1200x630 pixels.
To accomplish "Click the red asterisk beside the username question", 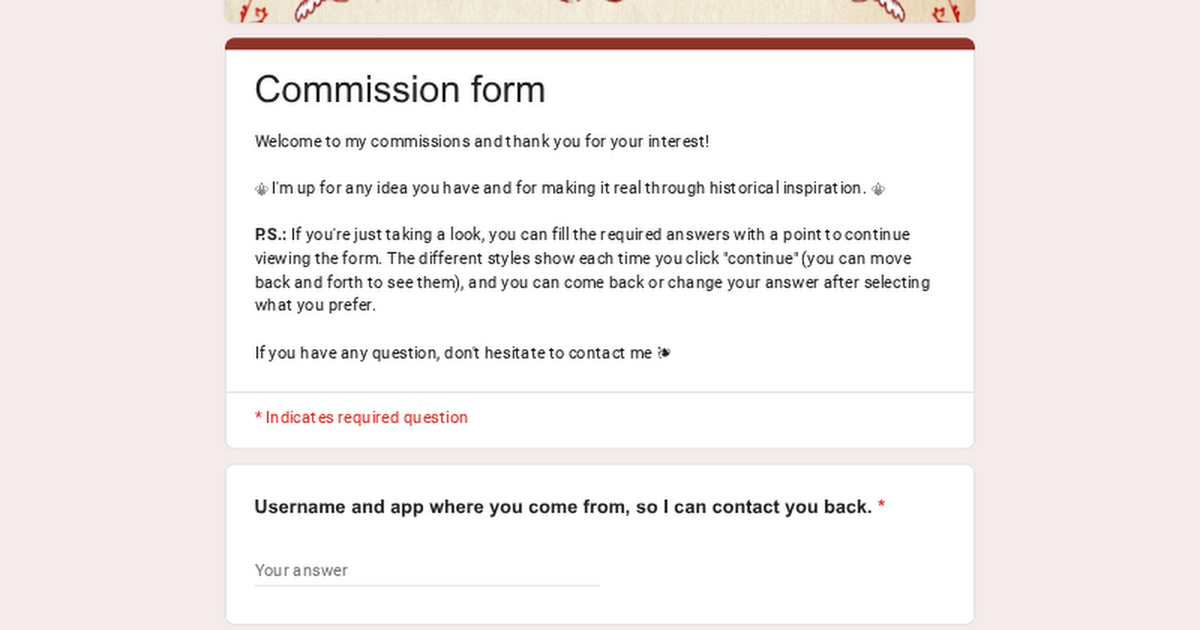I will (881, 507).
